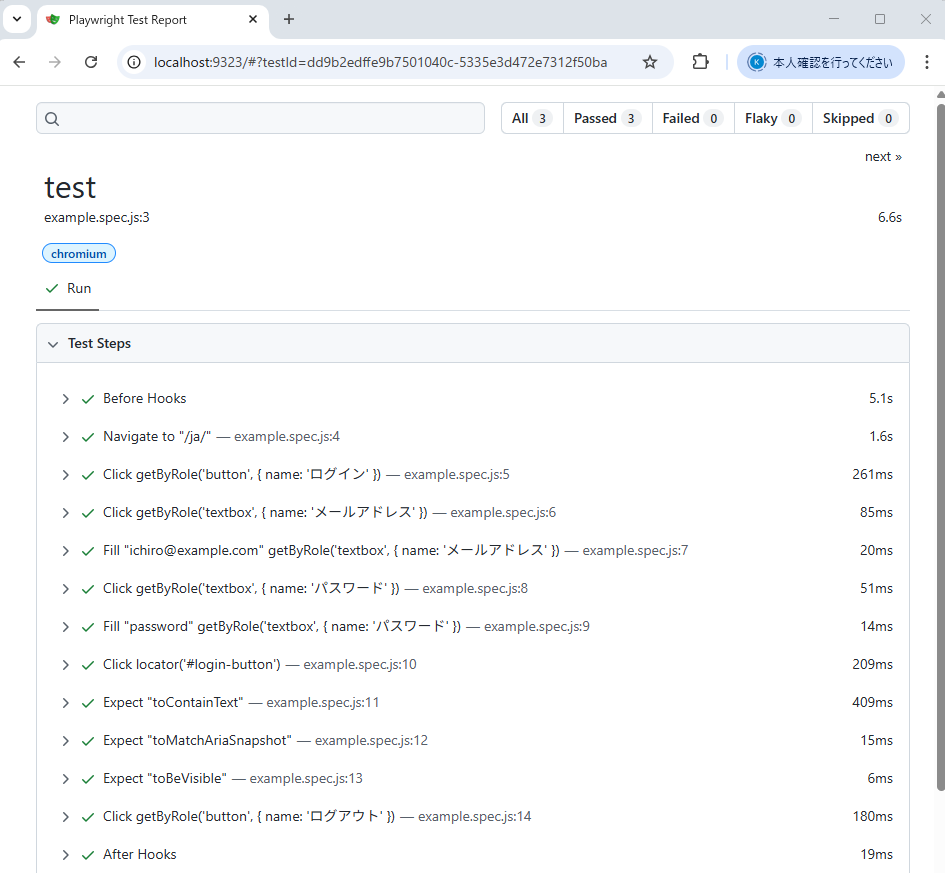Click the profile verification chip
The height and width of the screenshot is (873, 945).
[x=820, y=62]
